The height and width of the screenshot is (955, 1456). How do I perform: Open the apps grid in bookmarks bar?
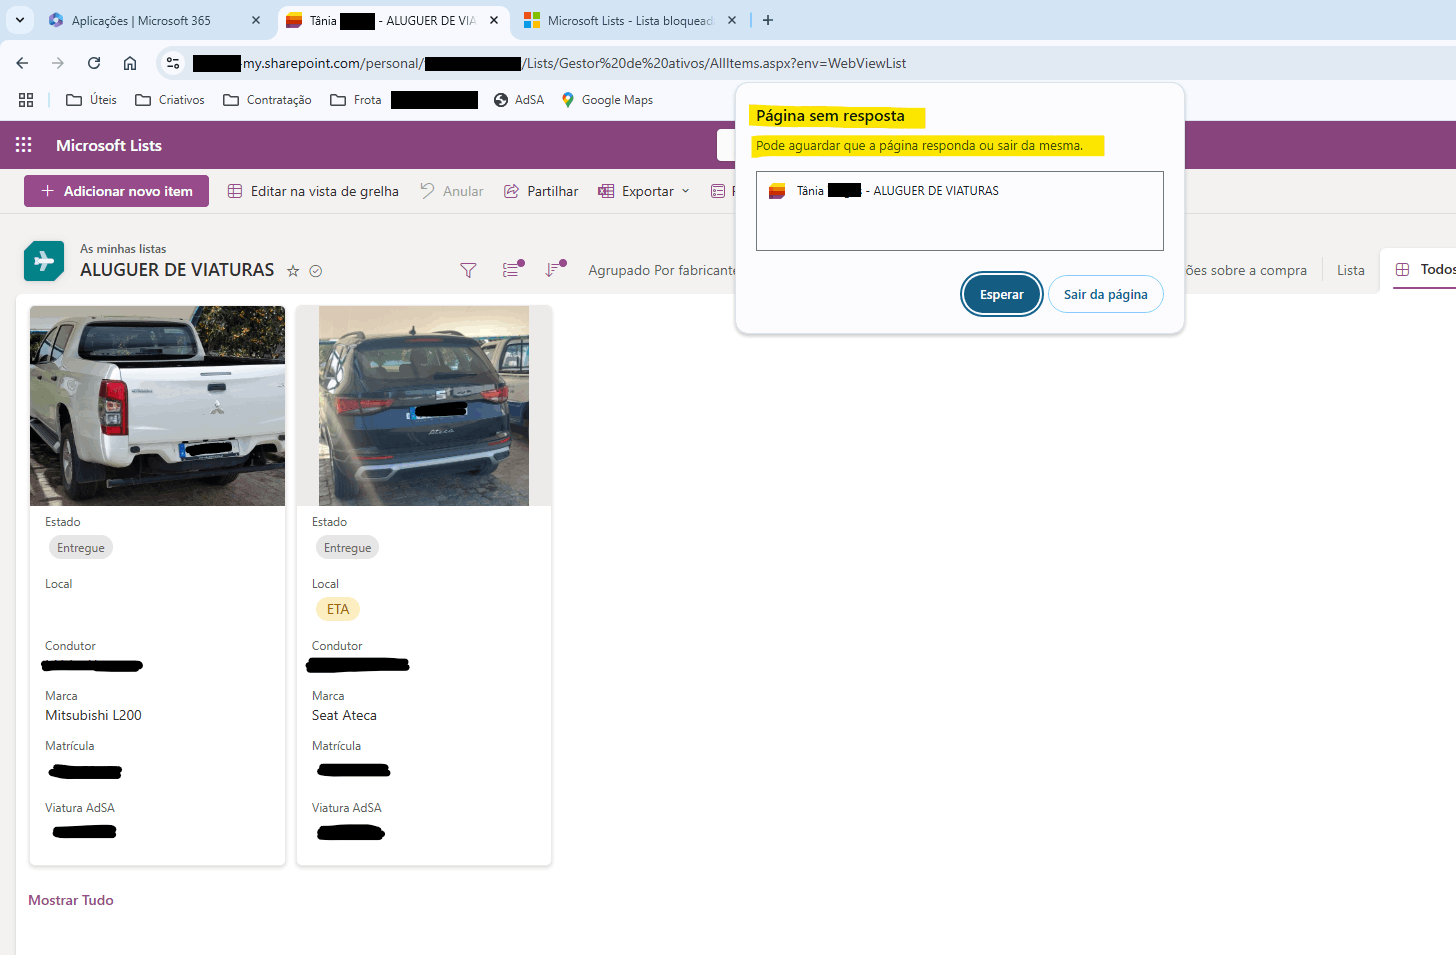pos(26,100)
